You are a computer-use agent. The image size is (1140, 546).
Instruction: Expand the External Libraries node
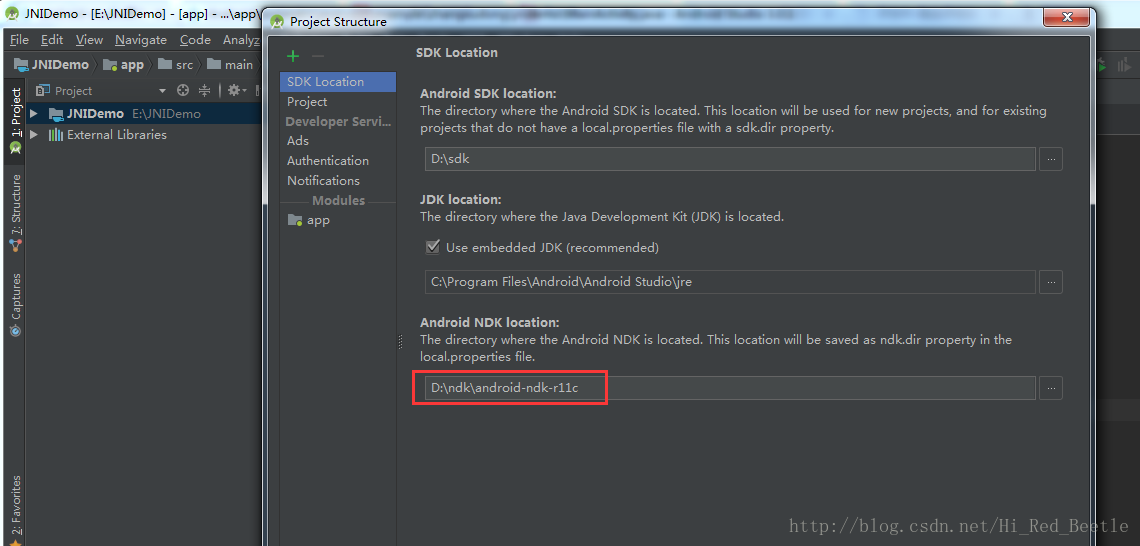tap(34, 135)
